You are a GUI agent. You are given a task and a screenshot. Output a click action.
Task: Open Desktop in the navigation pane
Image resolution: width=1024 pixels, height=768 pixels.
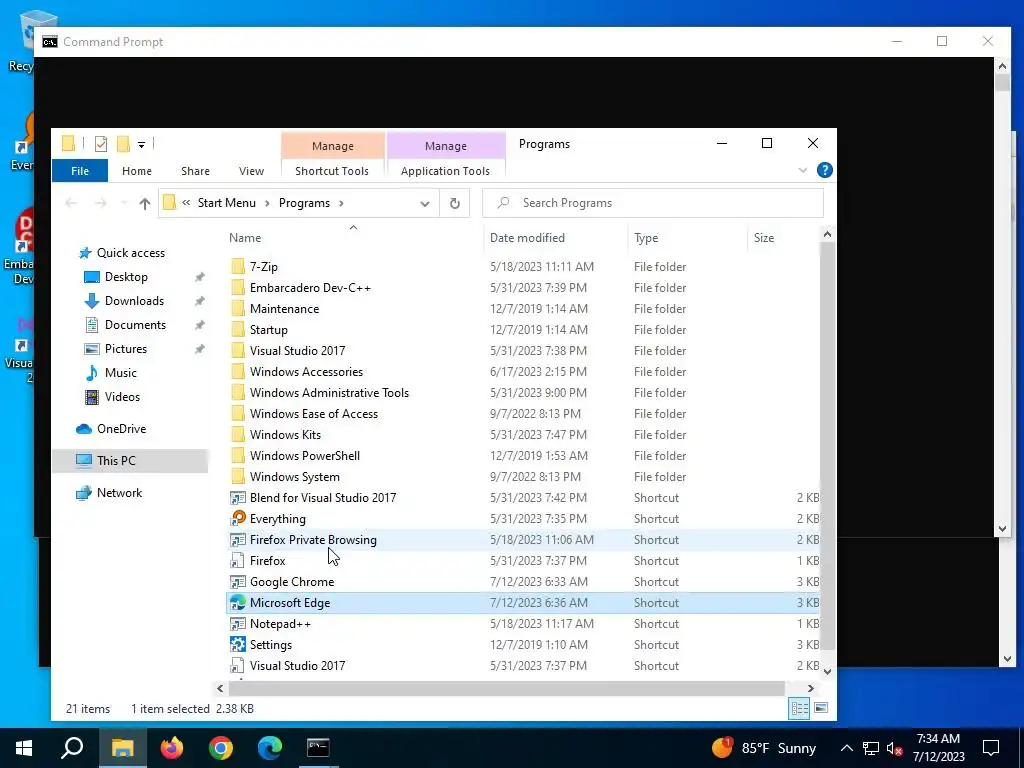126,277
